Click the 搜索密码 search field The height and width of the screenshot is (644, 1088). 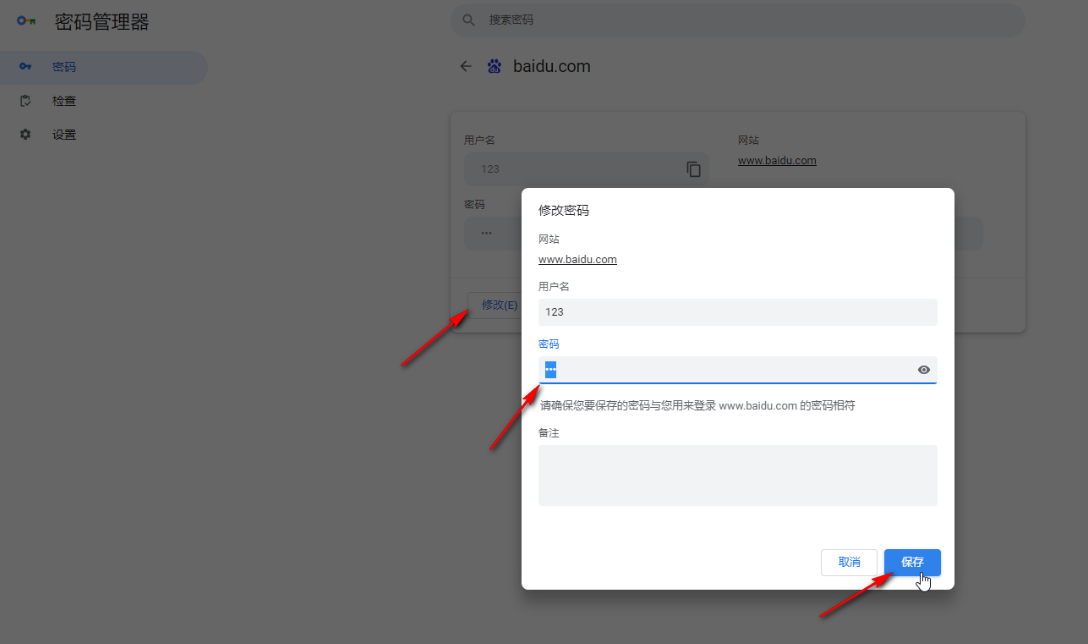click(738, 20)
